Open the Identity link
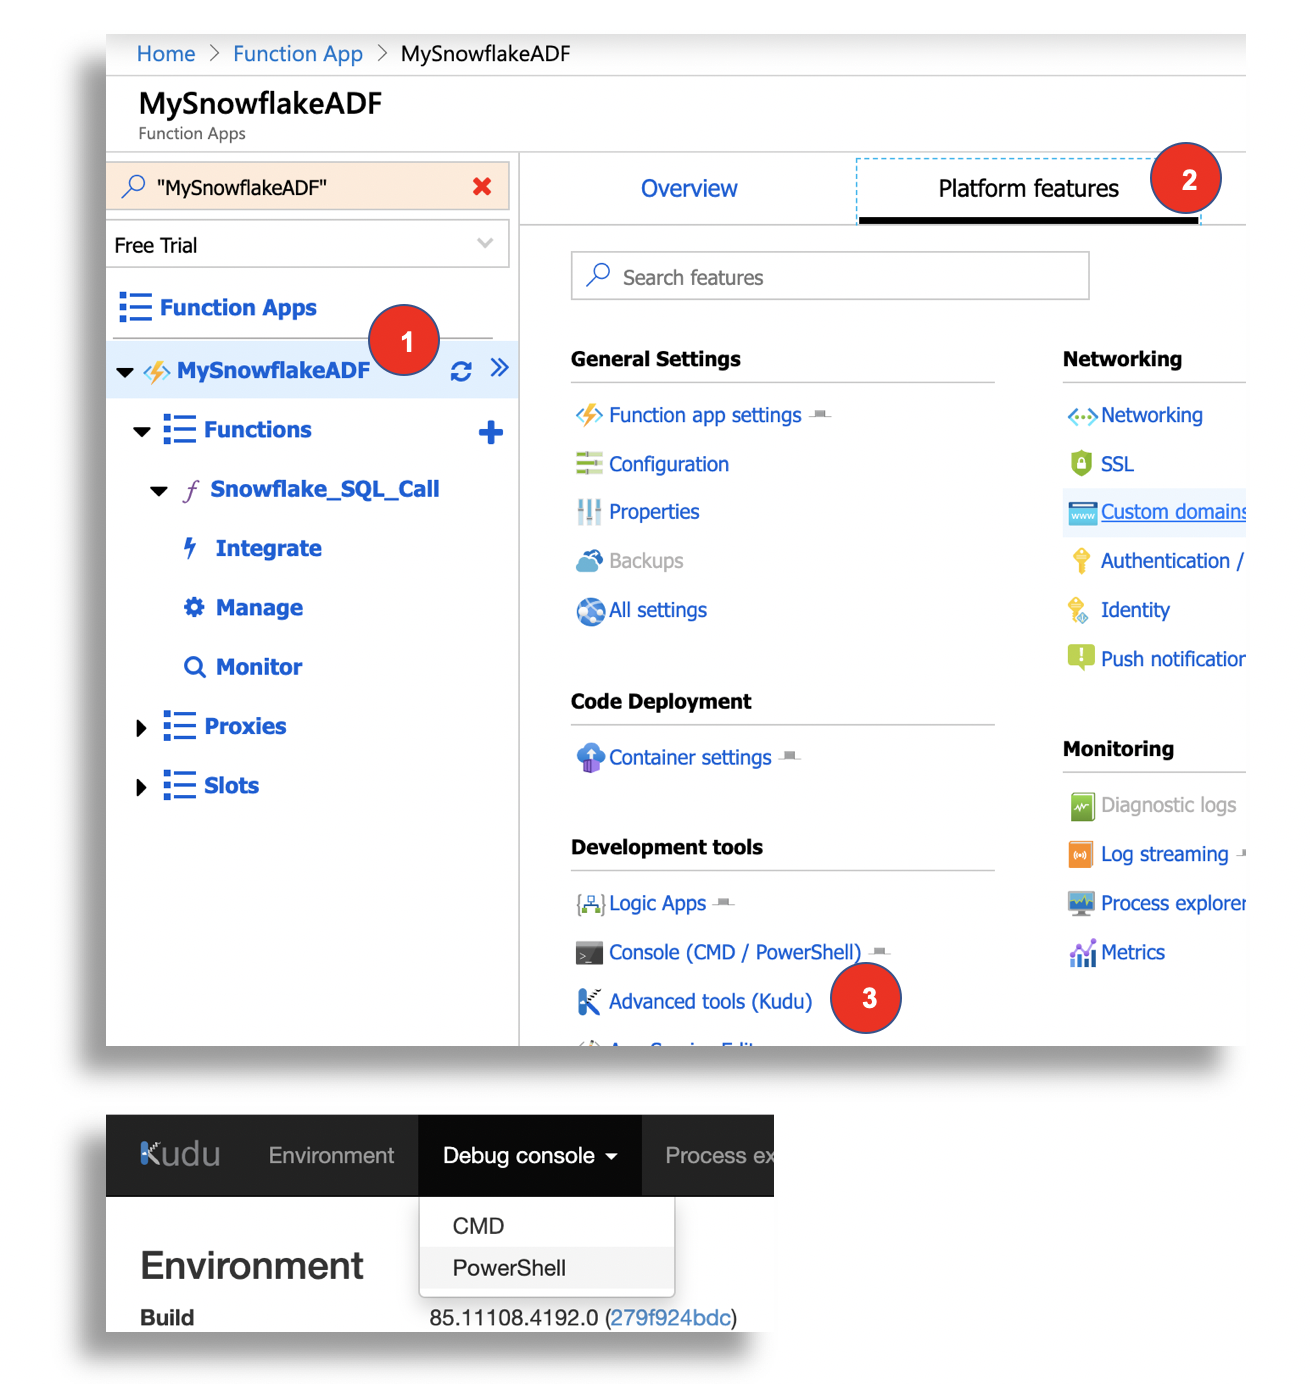Image resolution: width=1310 pixels, height=1384 pixels. [1135, 610]
